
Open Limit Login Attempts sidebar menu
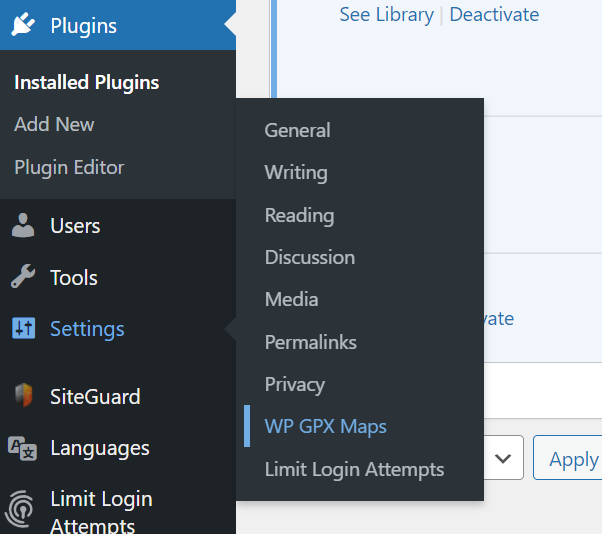point(101,511)
